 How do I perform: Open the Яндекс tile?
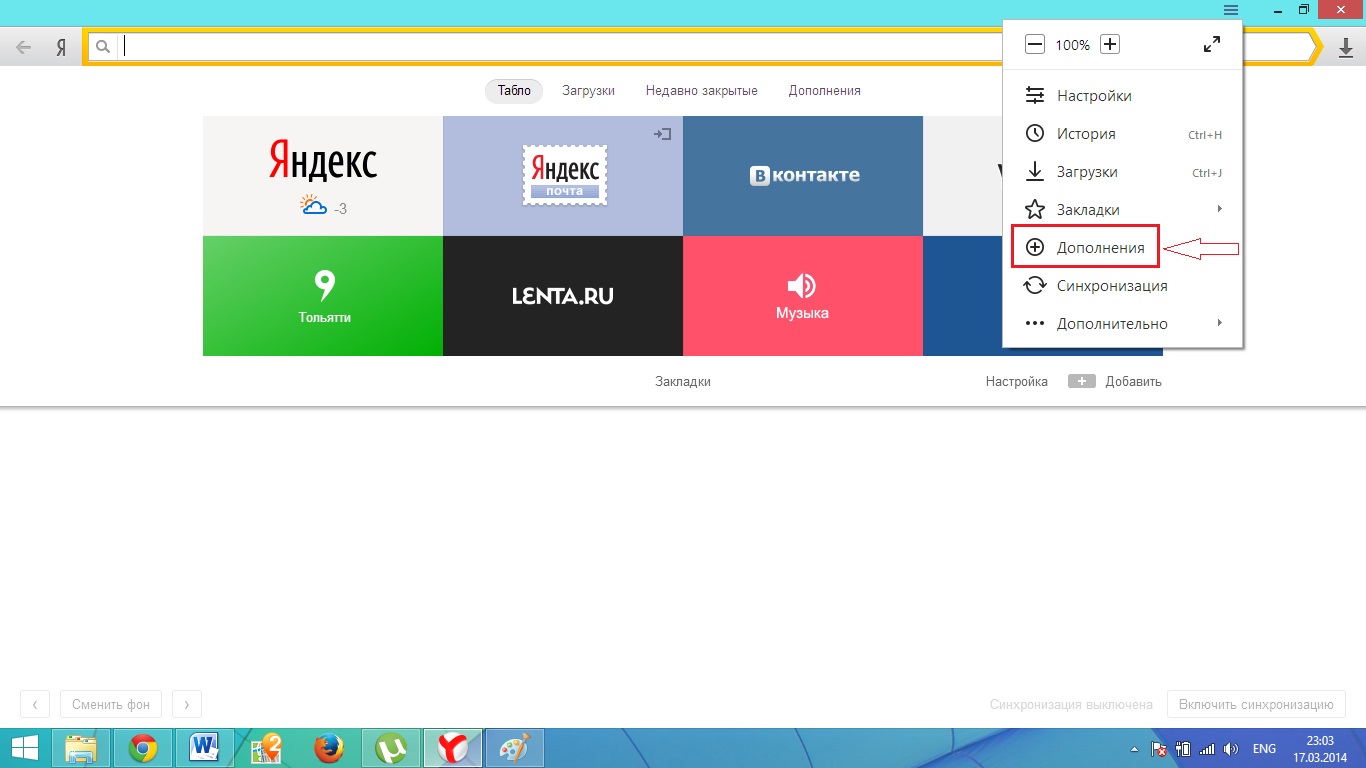[x=323, y=176]
